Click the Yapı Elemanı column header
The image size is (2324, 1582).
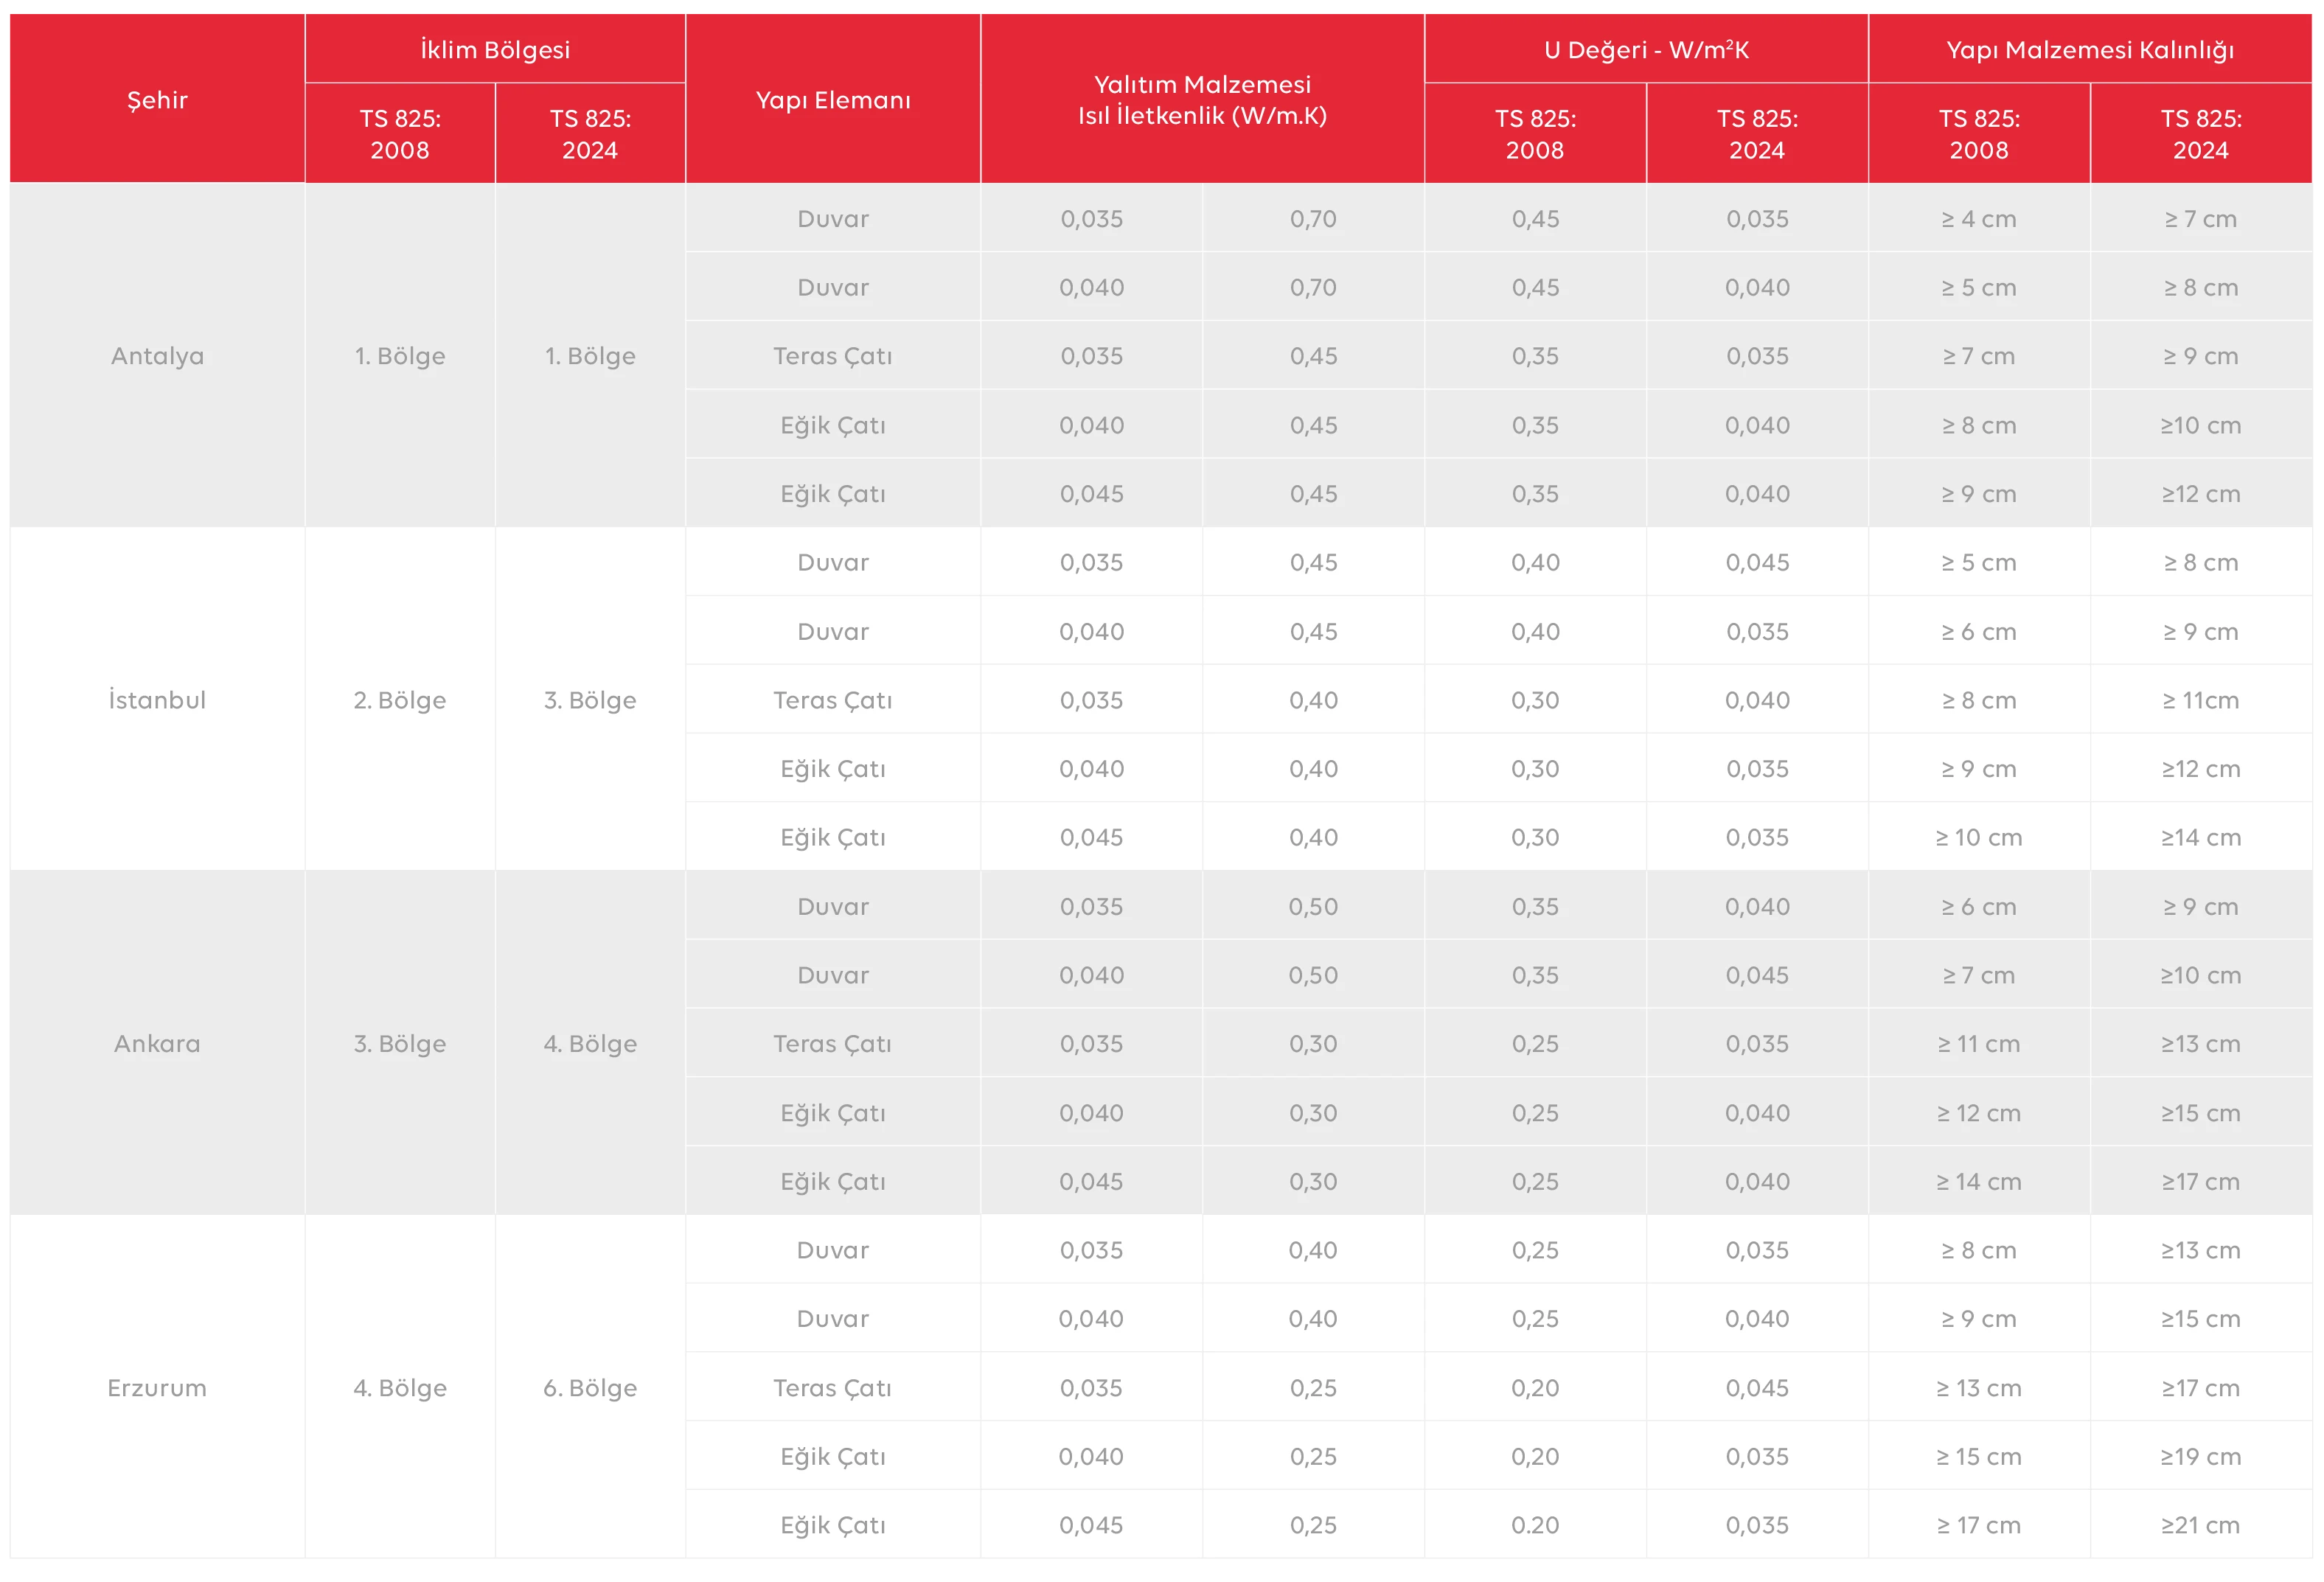[x=833, y=100]
